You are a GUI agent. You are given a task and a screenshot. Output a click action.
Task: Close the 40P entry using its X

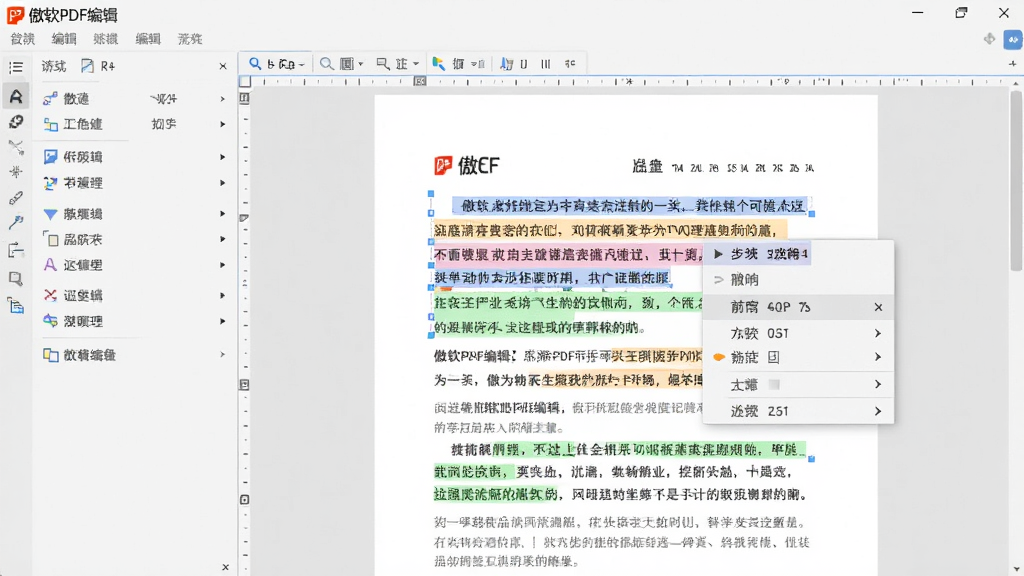click(x=878, y=307)
